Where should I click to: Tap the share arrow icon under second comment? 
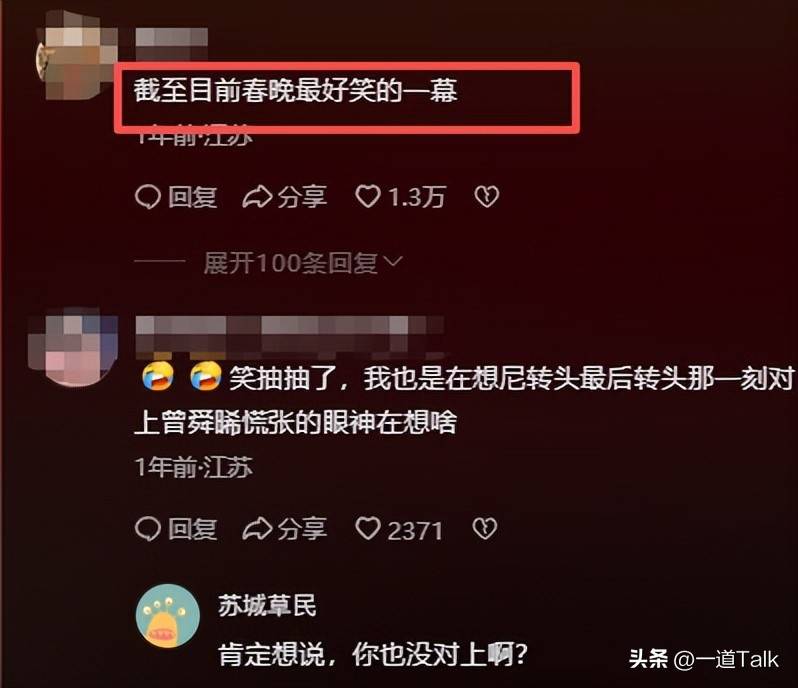point(257,529)
